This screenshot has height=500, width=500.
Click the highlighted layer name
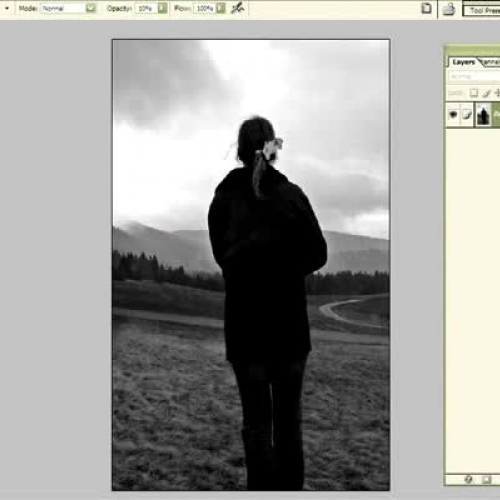496,114
